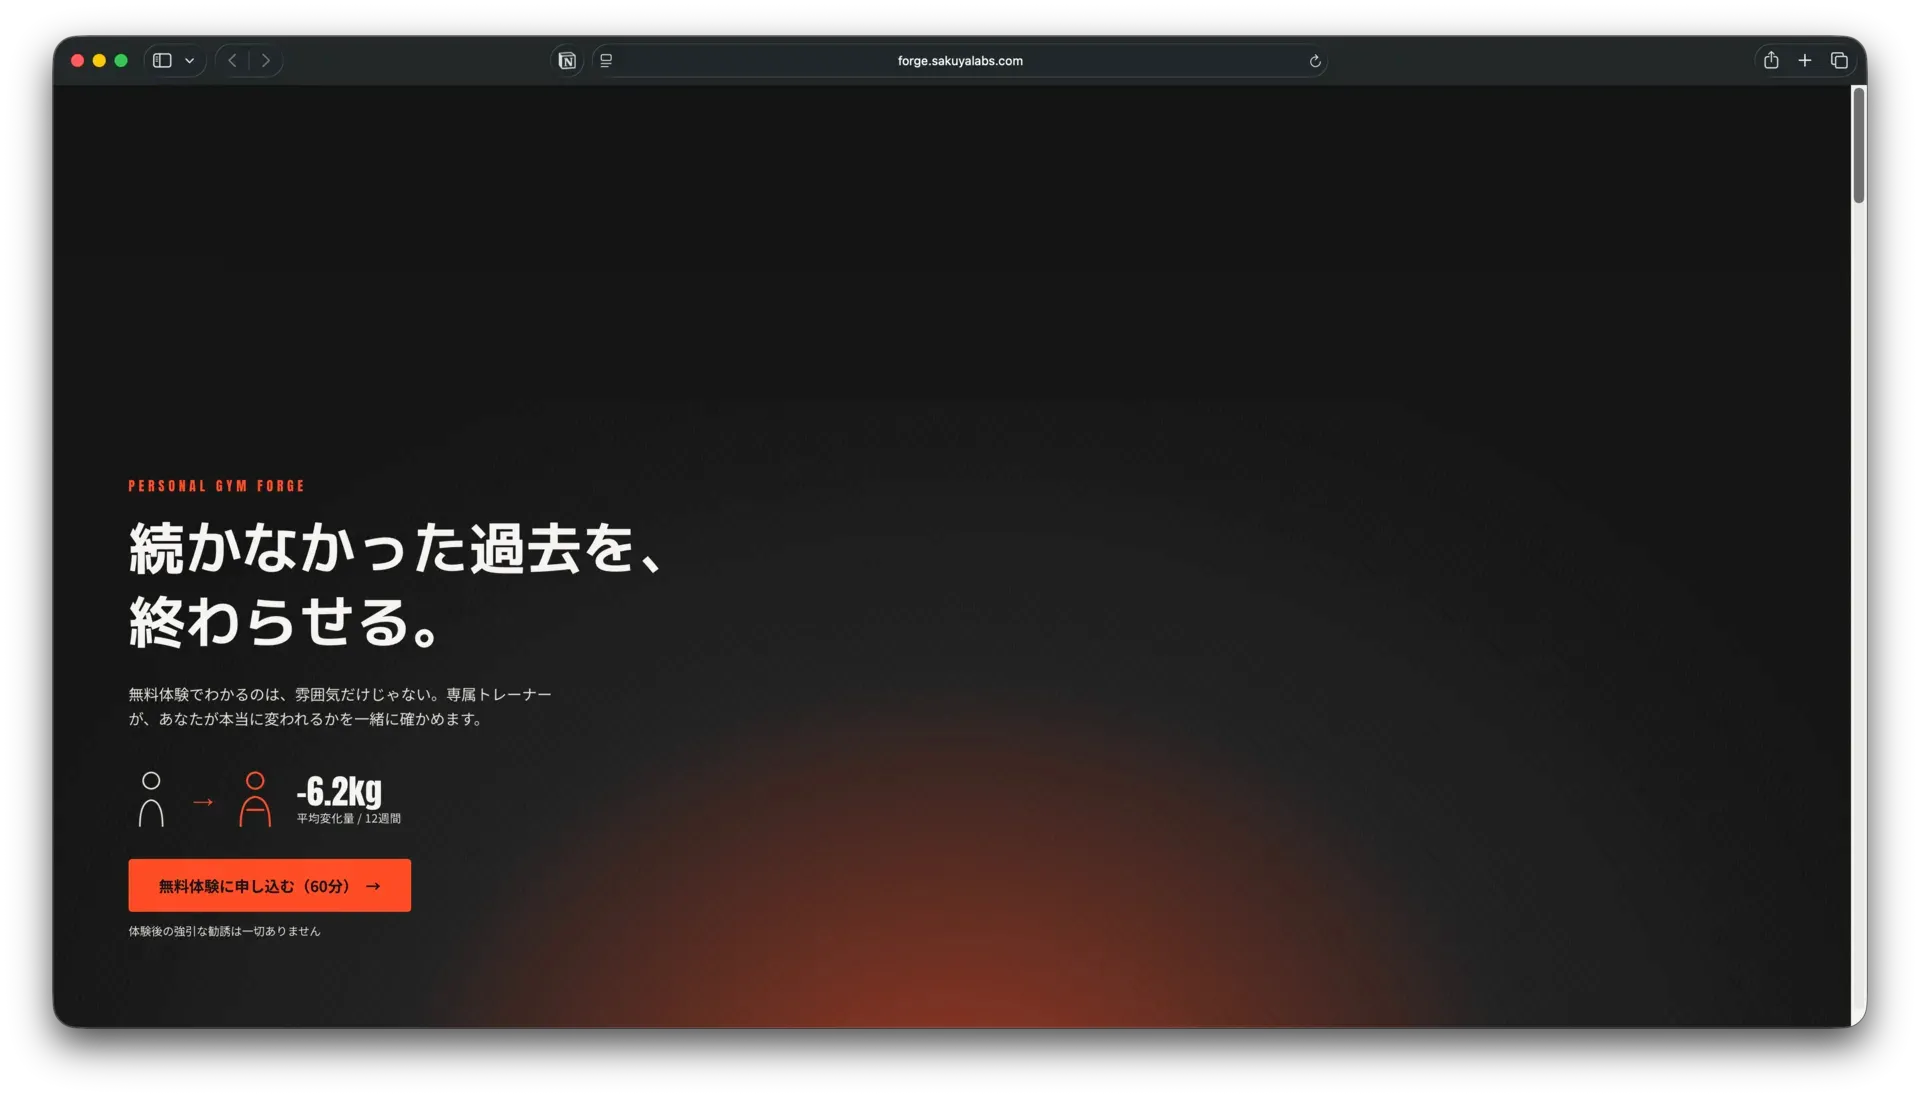Image resolution: width=1920 pixels, height=1098 pixels.
Task: Open the Notion web clipper extension
Action: click(x=567, y=61)
